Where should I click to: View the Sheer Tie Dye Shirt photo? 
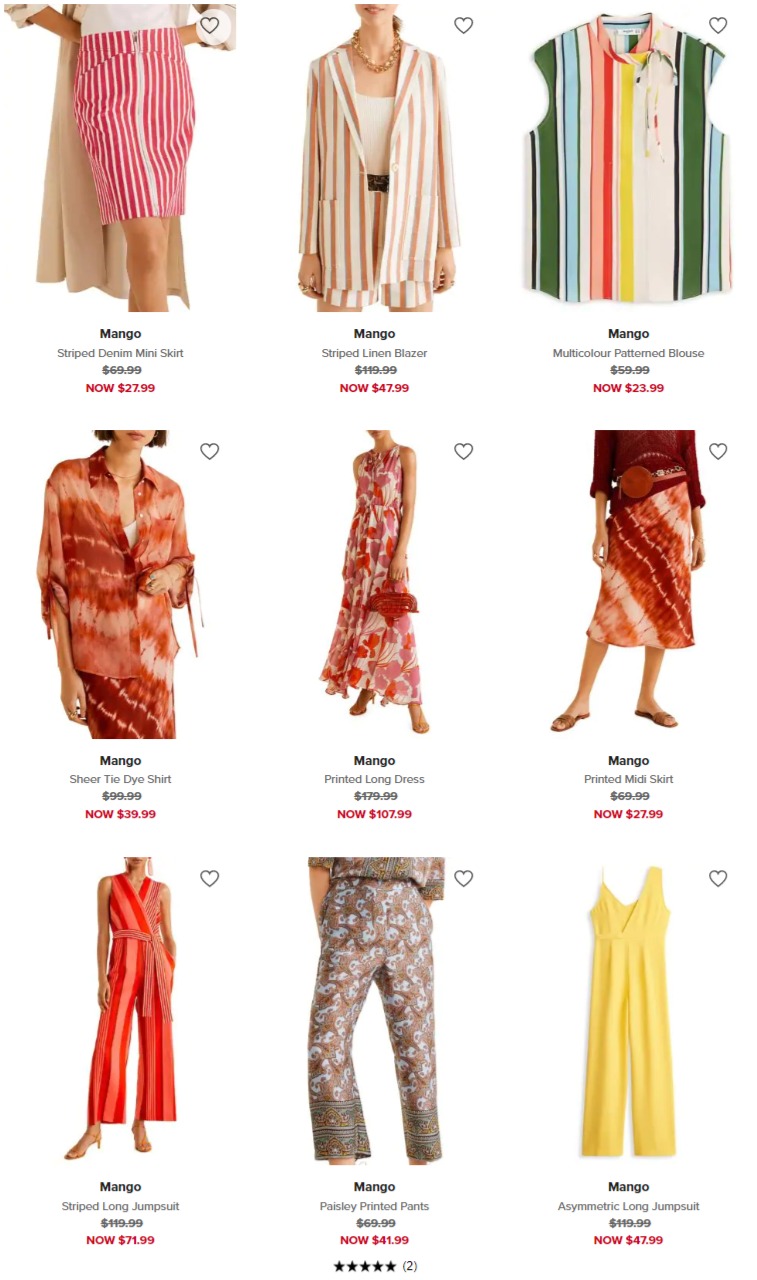(120, 584)
